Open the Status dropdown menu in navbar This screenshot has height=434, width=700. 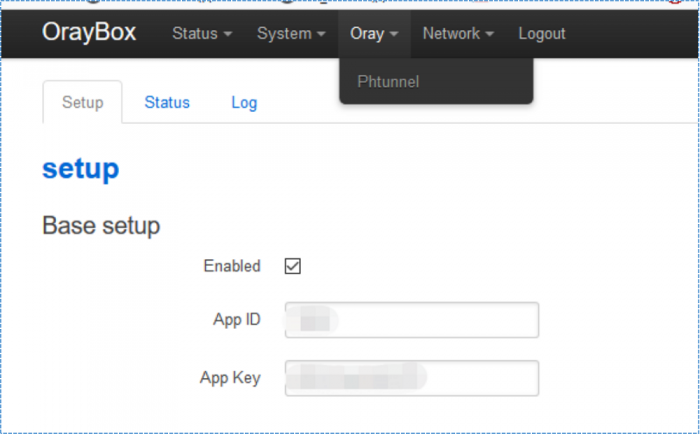click(202, 33)
